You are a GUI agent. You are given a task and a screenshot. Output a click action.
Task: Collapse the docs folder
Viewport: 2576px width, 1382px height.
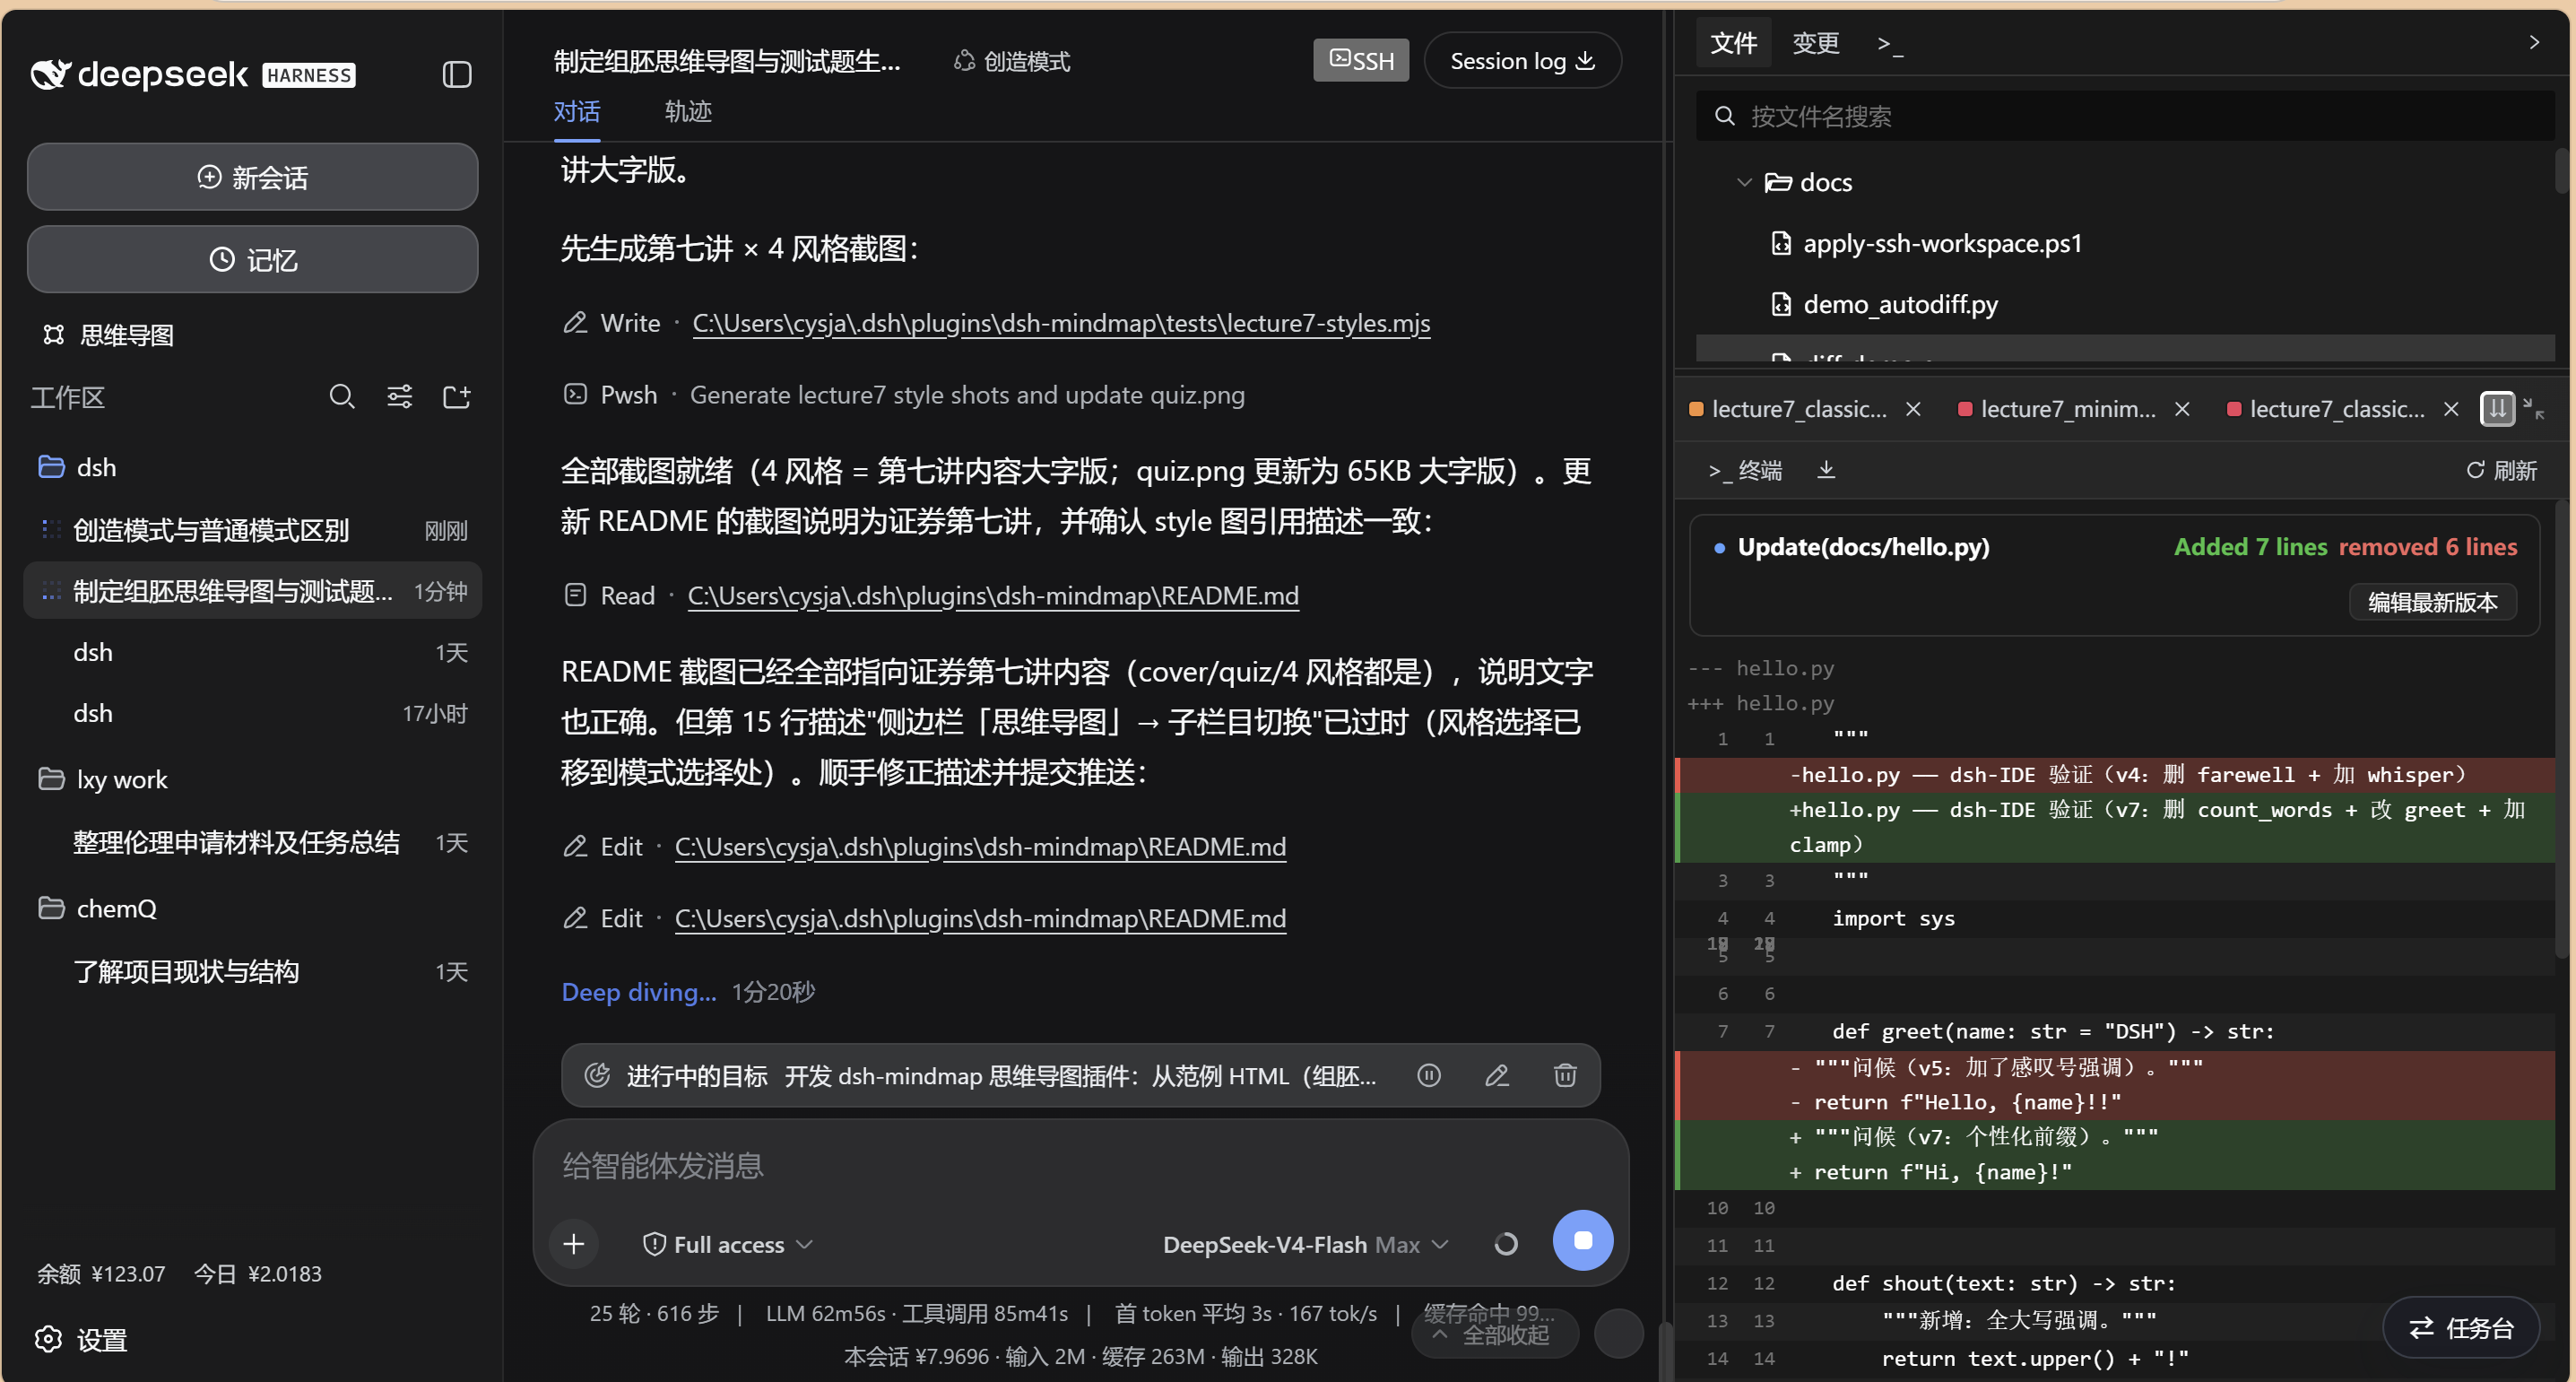click(1744, 183)
